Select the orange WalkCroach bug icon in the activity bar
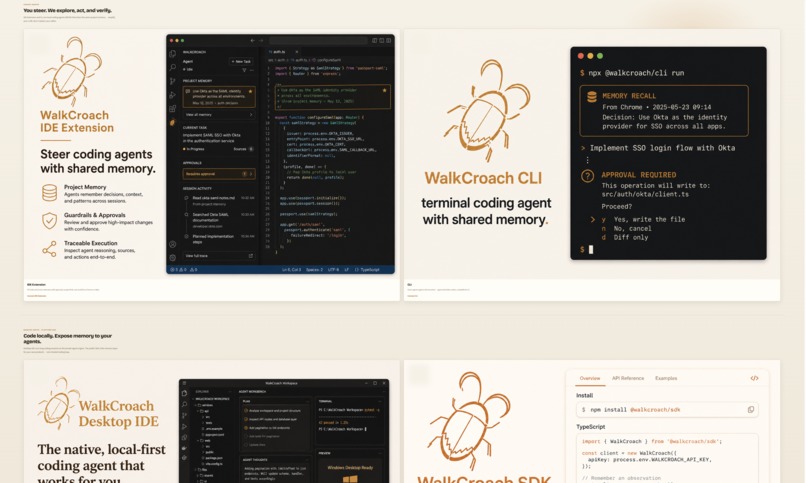This screenshot has height=483, width=806. click(x=173, y=123)
